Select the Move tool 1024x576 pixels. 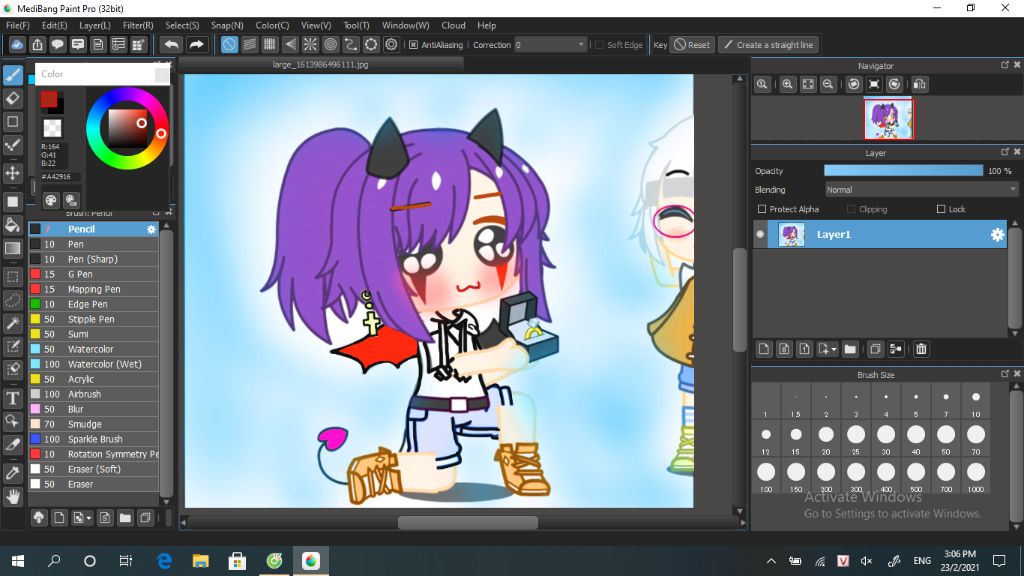point(12,174)
